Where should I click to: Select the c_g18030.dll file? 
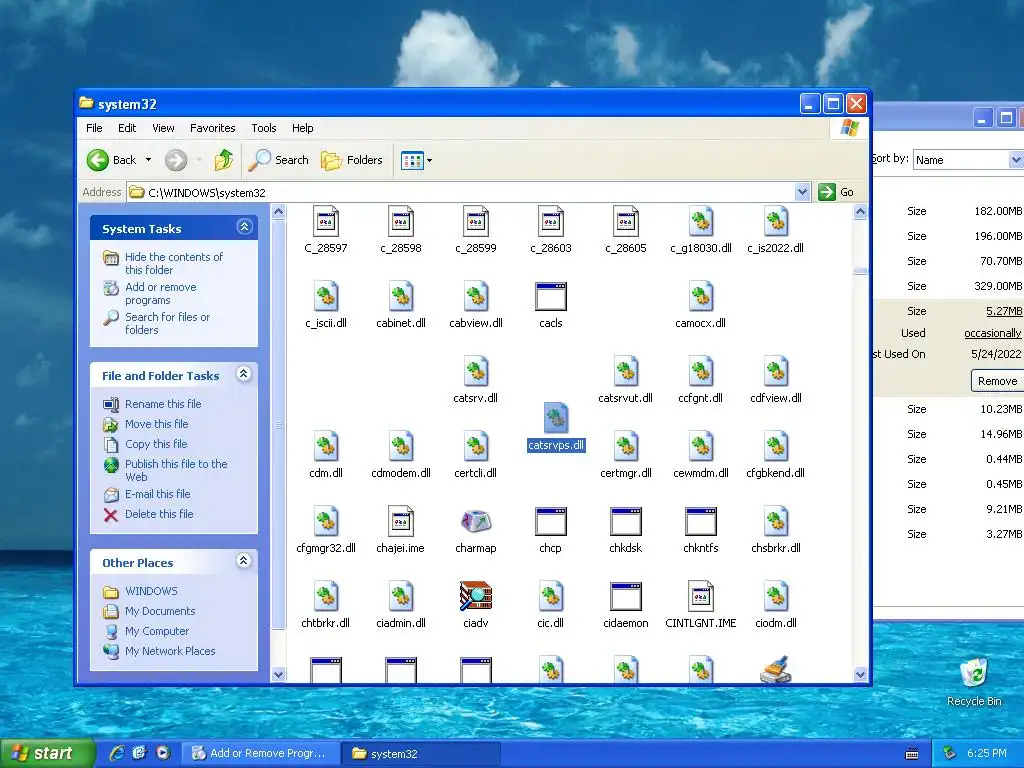tap(701, 229)
